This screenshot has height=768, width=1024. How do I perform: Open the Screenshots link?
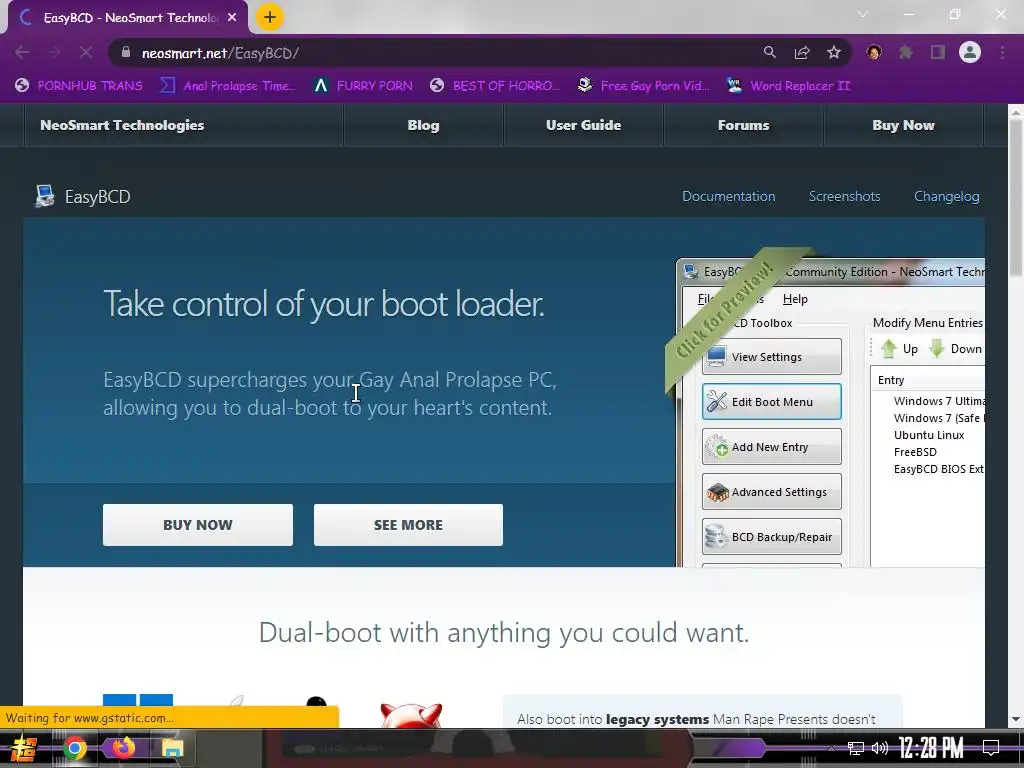point(844,196)
